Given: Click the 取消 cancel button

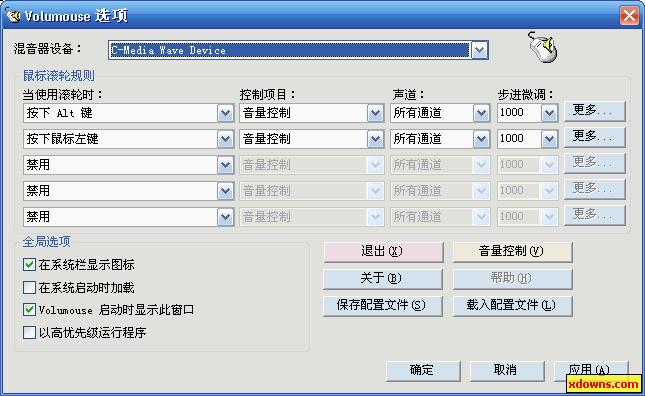Looking at the screenshot, I should point(507,371).
